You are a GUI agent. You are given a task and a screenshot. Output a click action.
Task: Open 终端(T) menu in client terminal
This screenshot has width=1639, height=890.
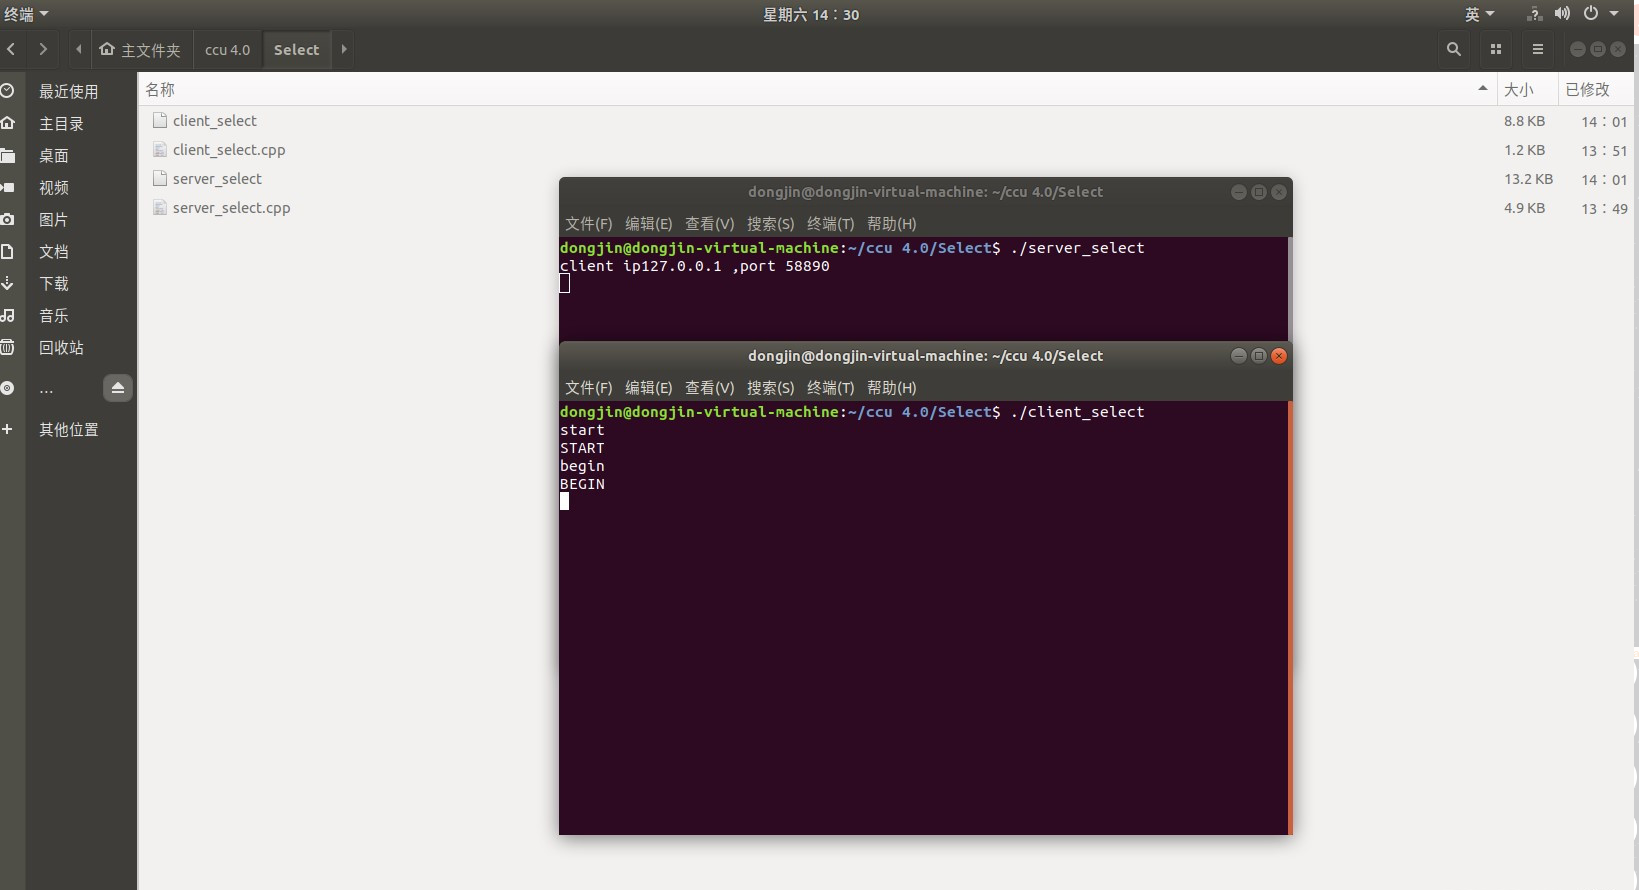(830, 388)
